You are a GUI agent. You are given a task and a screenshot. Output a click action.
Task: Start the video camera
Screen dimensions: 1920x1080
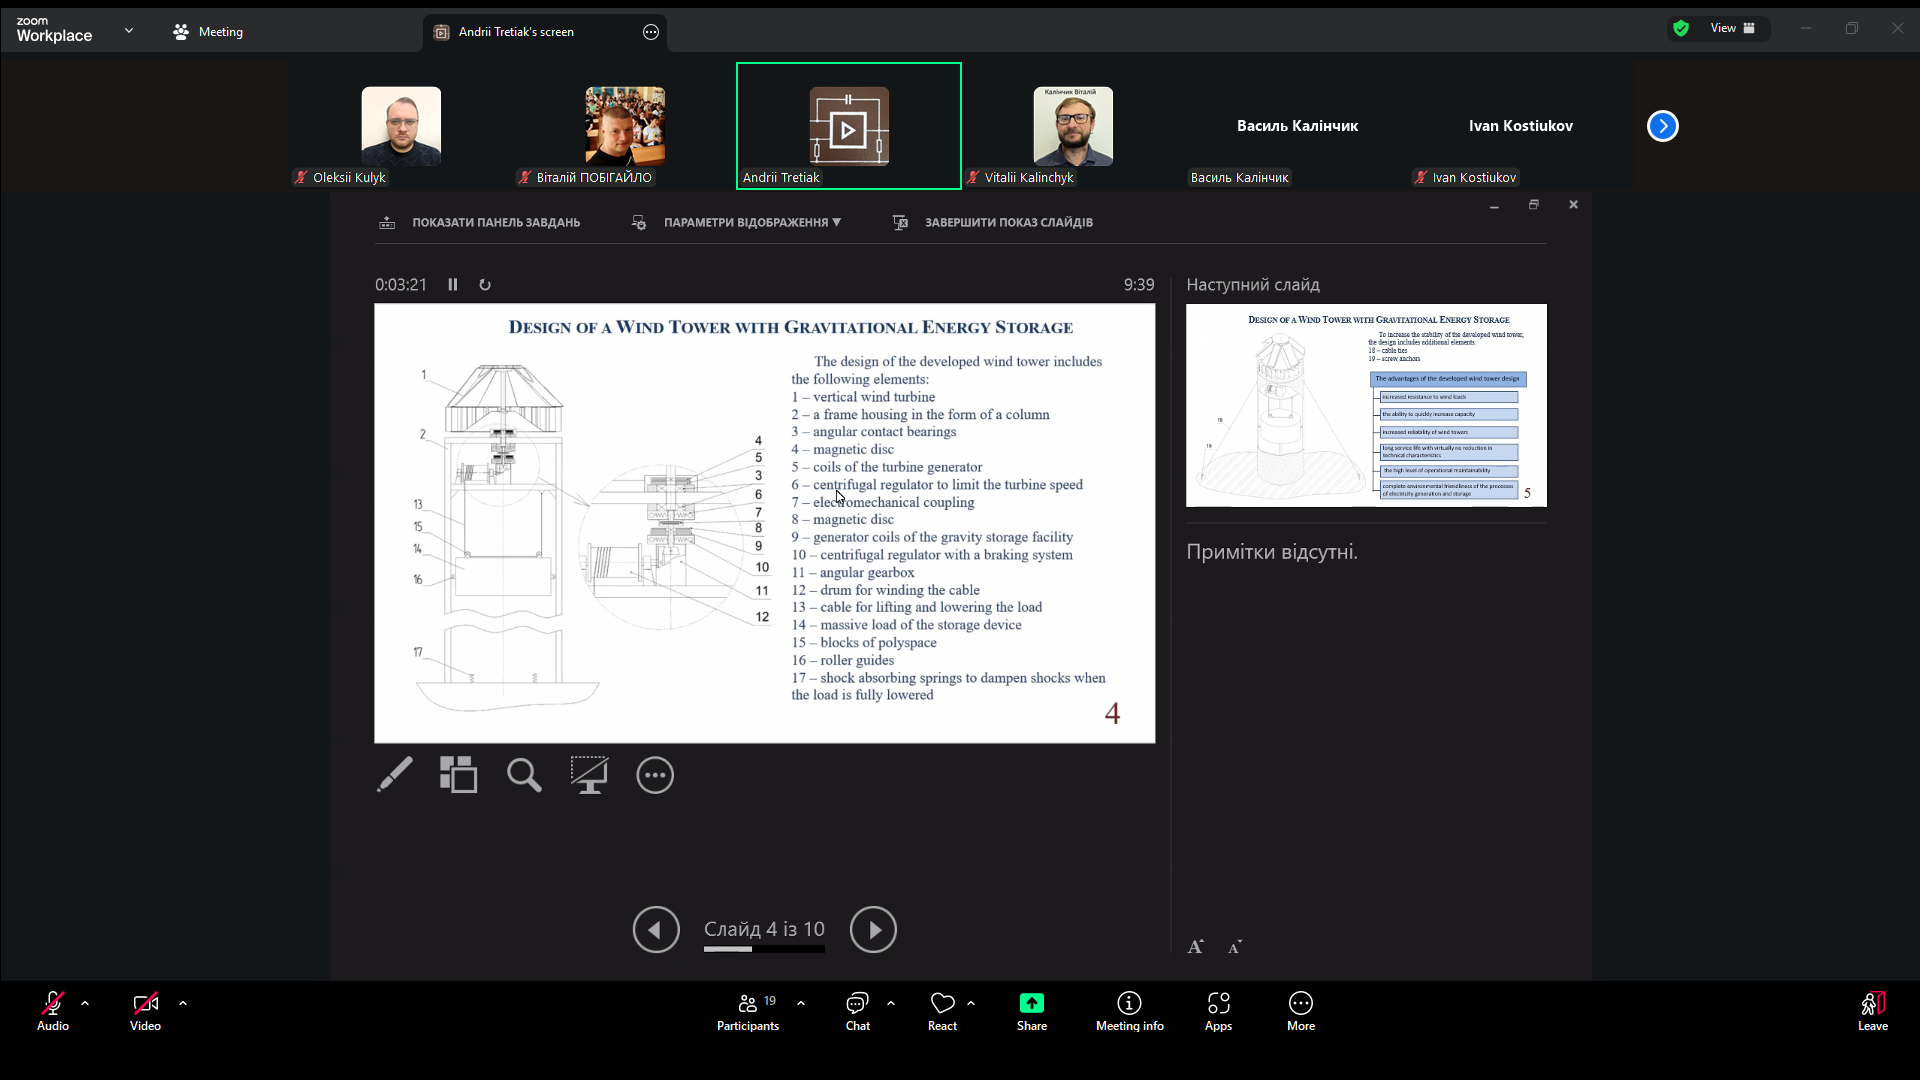[x=145, y=1011]
